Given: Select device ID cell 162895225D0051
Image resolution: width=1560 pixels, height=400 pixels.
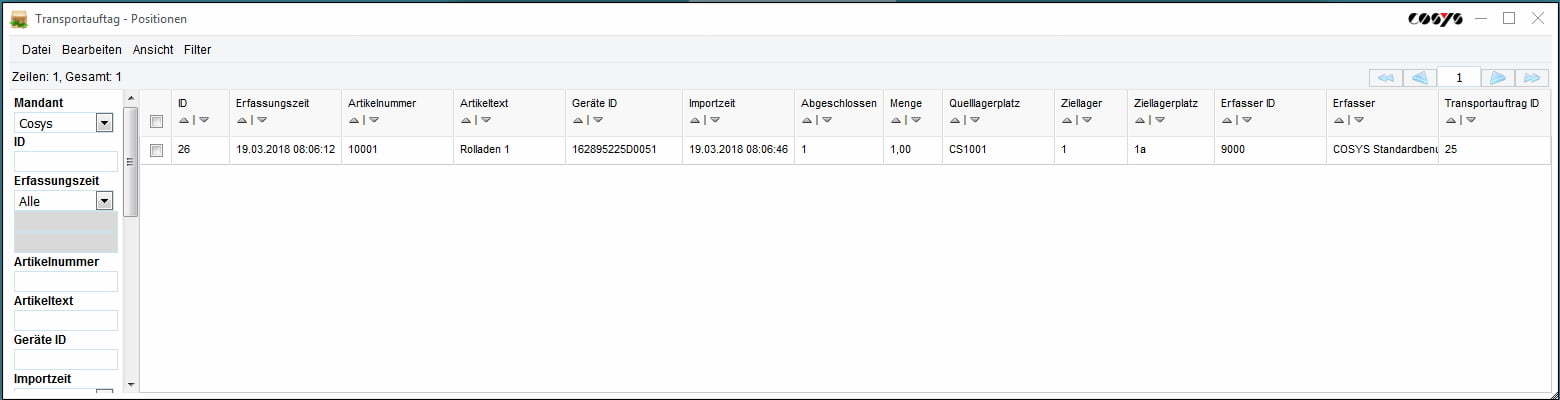Looking at the screenshot, I should 624,150.
